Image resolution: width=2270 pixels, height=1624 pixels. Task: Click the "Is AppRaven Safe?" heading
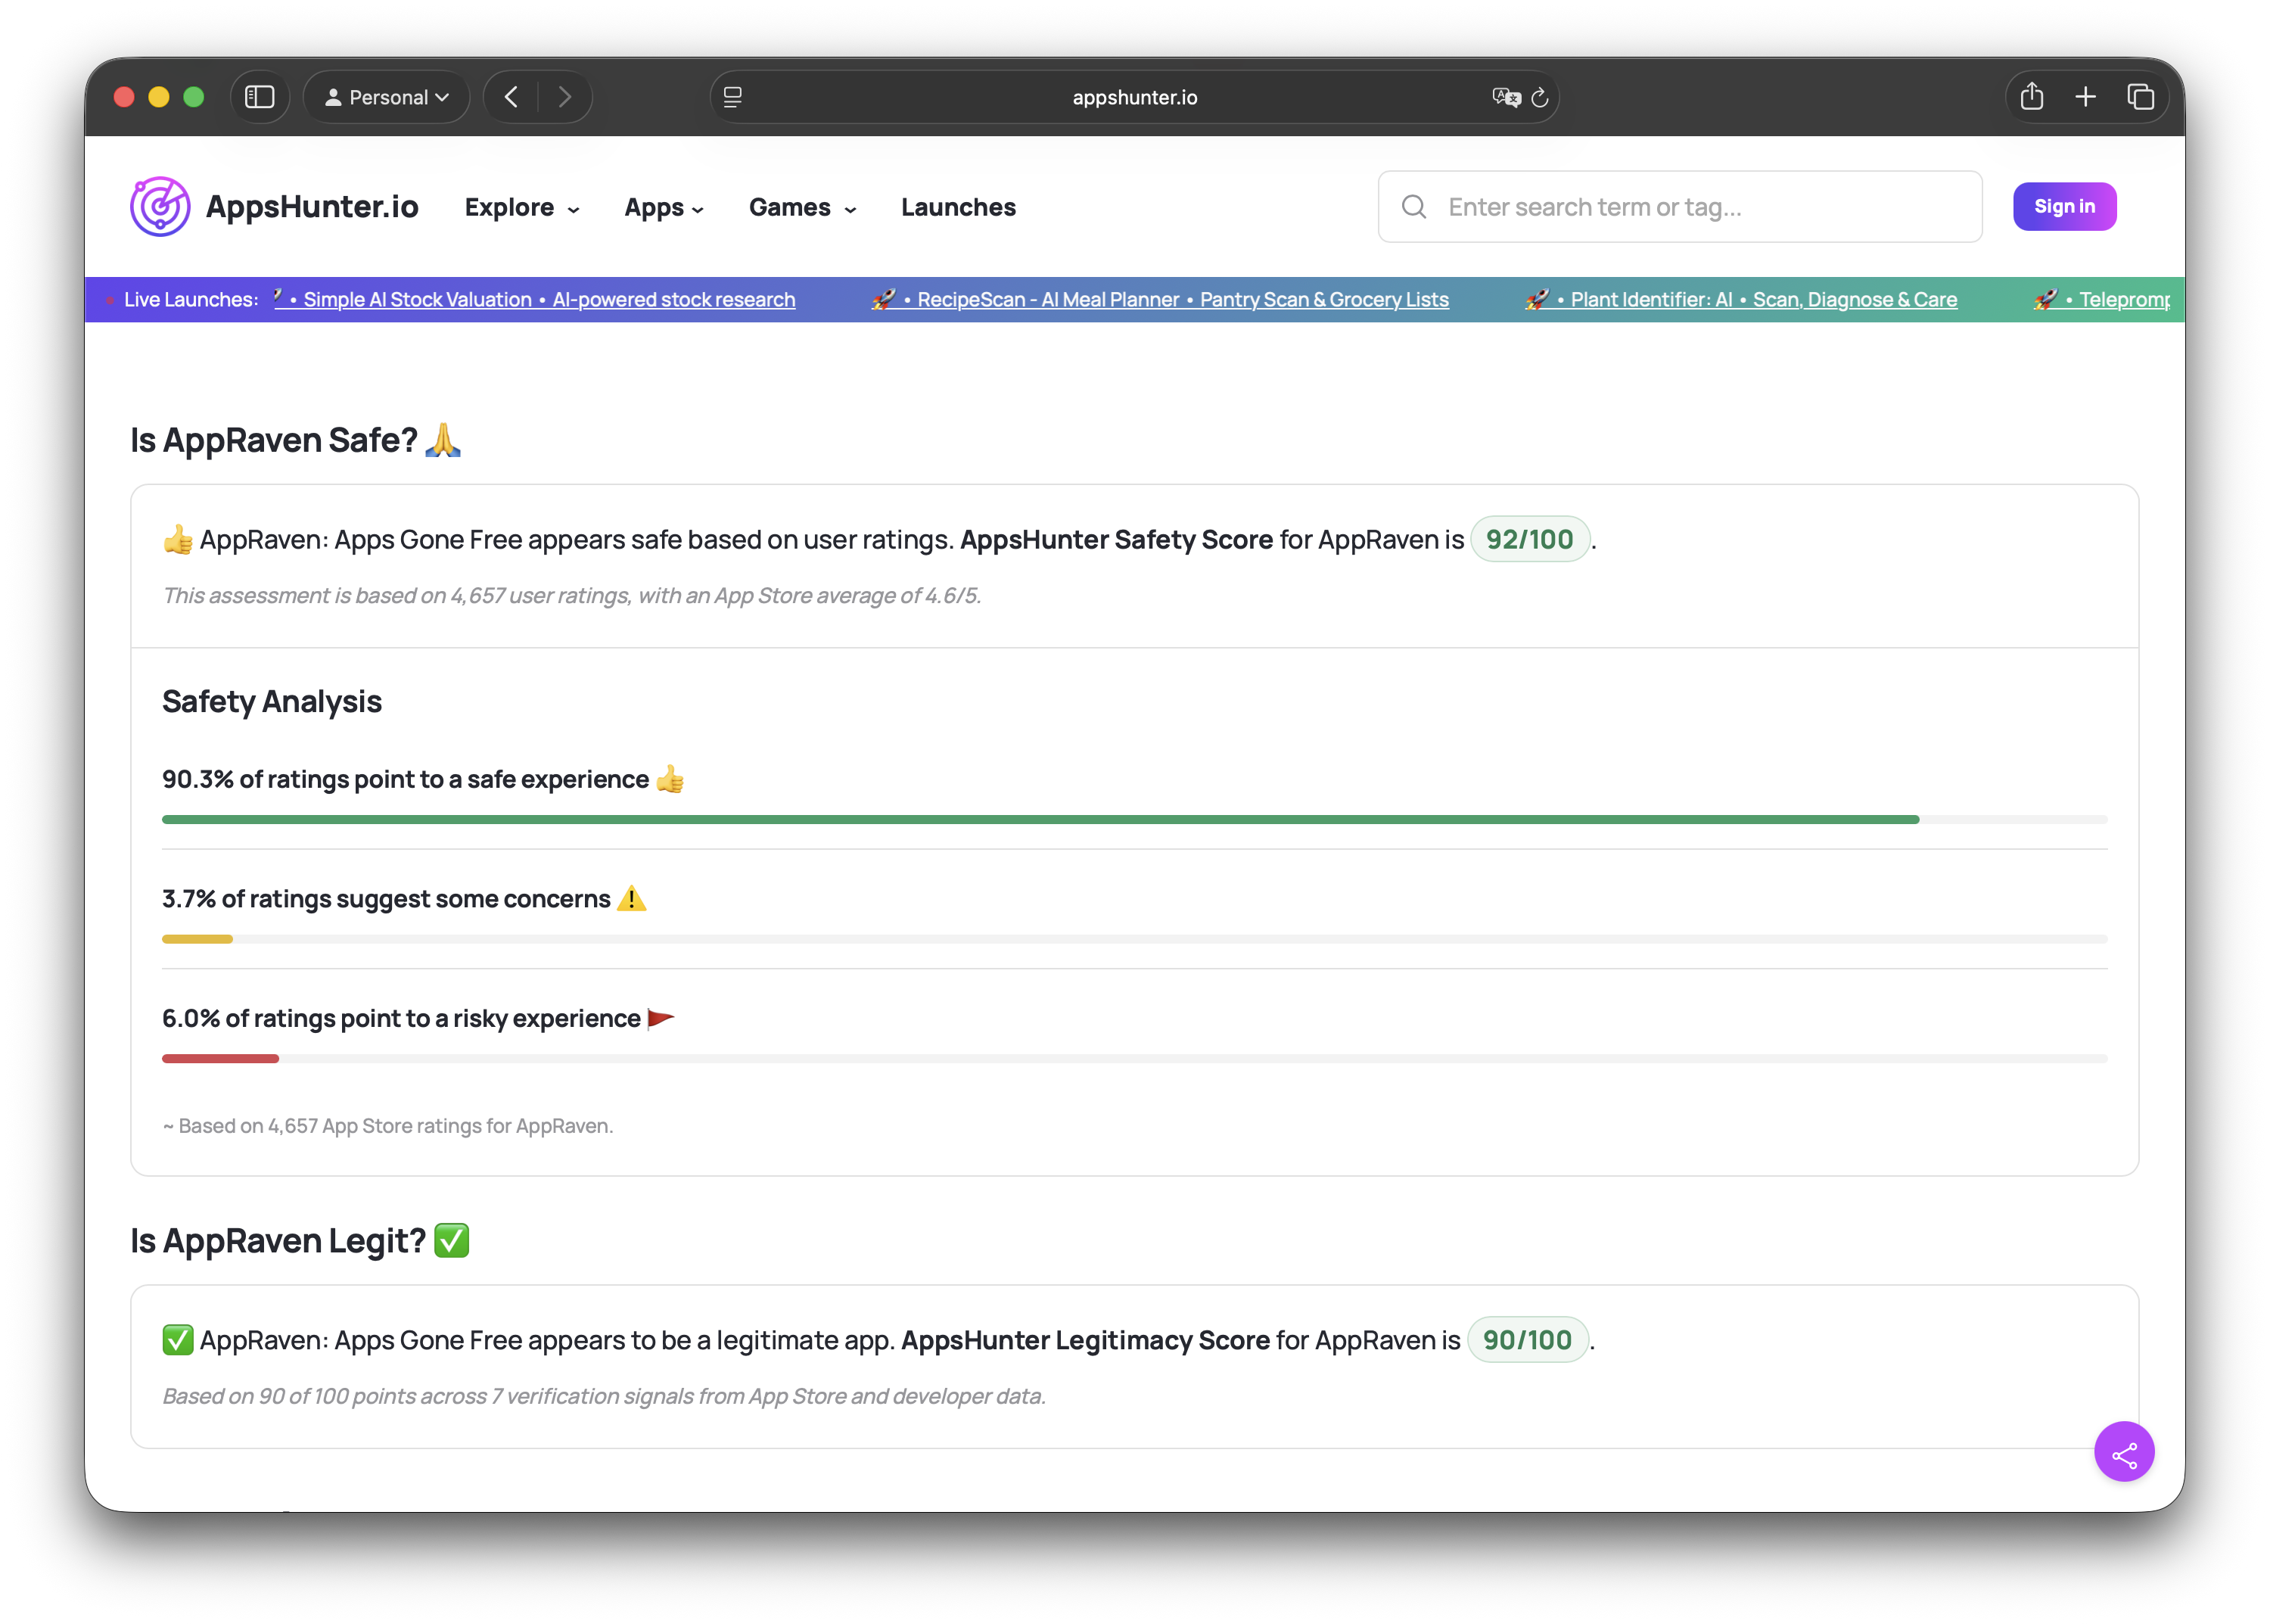coord(295,440)
